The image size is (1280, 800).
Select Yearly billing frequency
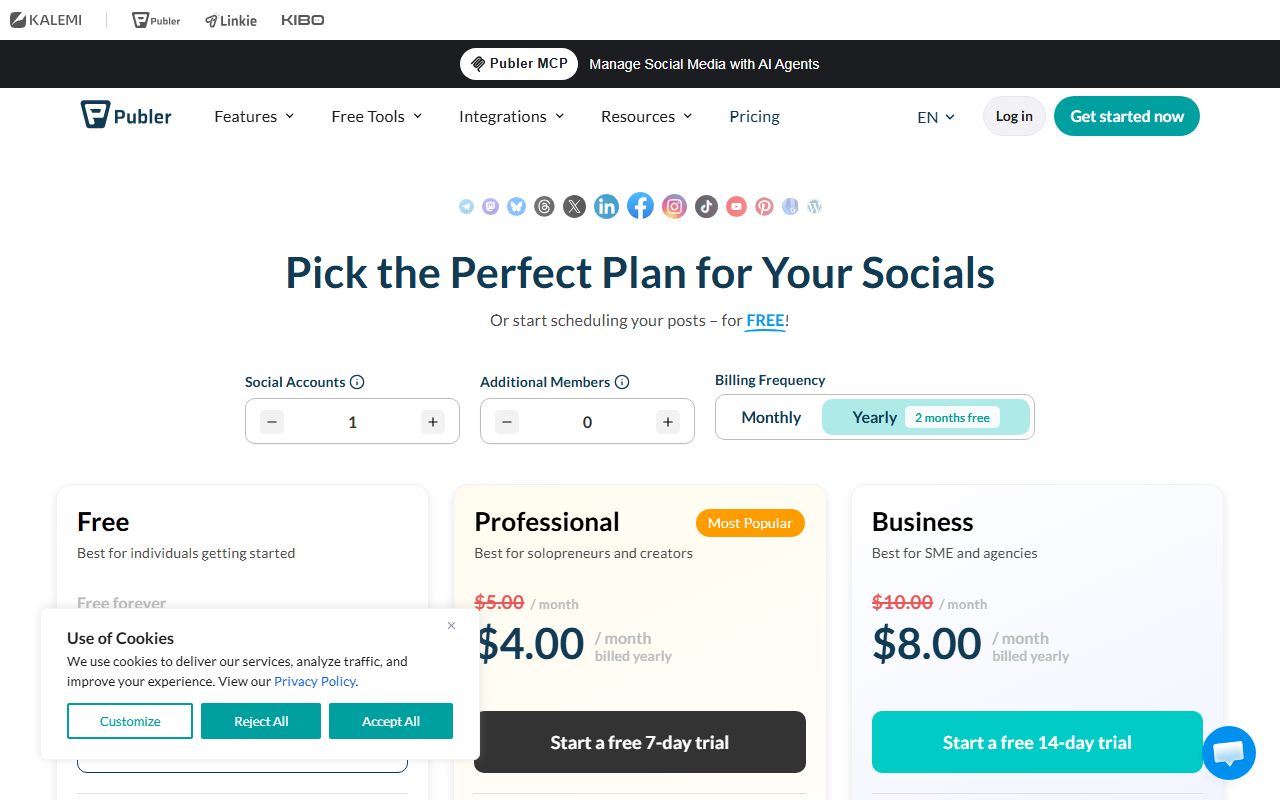[925, 417]
